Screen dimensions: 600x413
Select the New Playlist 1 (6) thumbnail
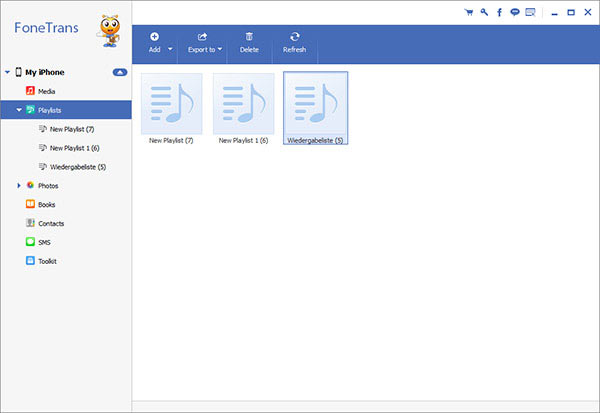click(243, 104)
